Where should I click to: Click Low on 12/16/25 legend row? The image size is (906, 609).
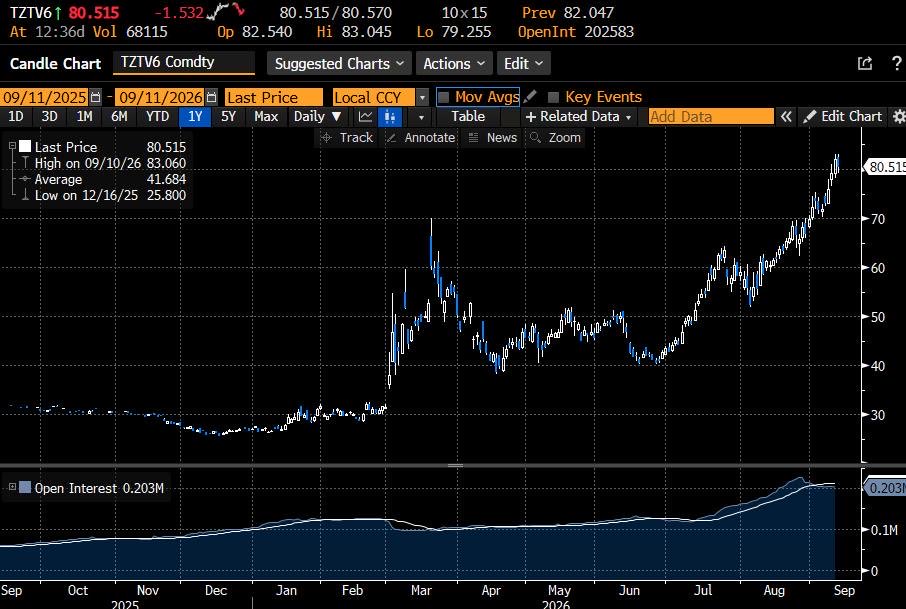[x=104, y=195]
